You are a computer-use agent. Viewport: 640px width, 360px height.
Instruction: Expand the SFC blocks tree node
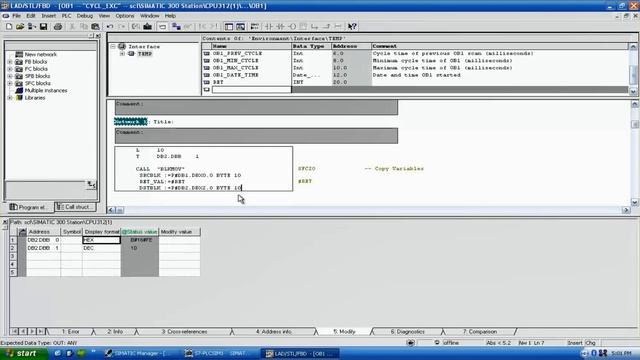point(10,83)
